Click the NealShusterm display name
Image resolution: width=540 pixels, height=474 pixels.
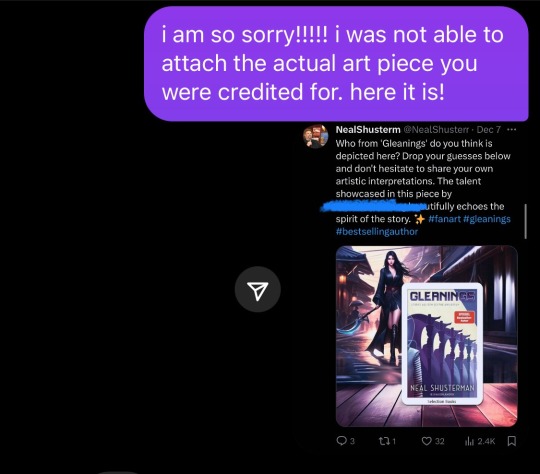point(368,130)
